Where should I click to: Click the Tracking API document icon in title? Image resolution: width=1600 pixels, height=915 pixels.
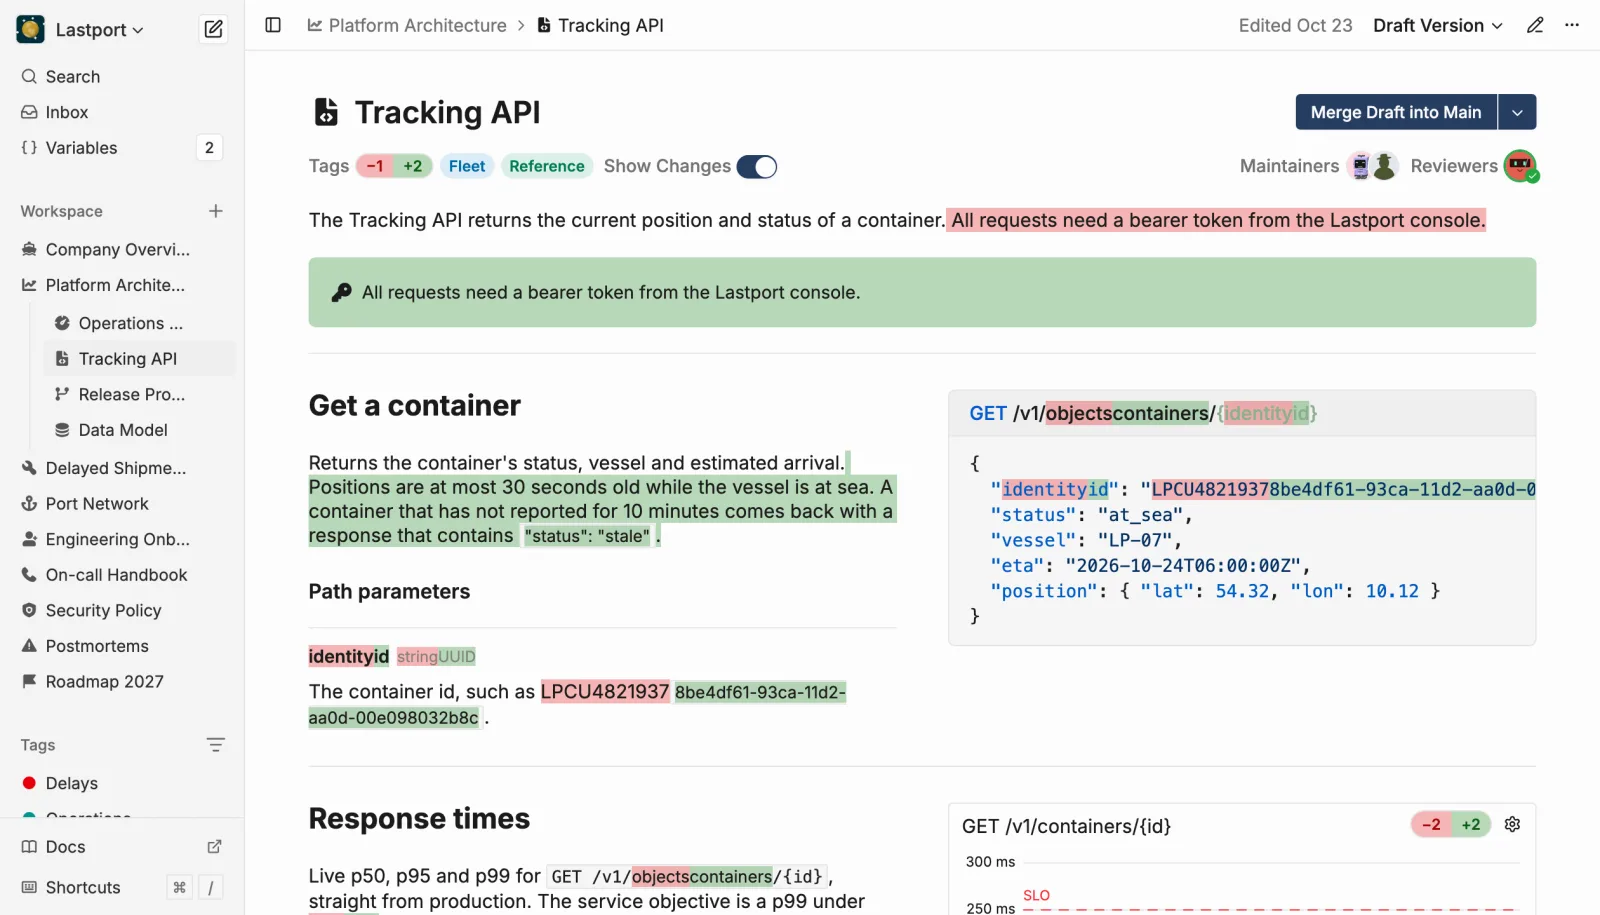(x=326, y=112)
